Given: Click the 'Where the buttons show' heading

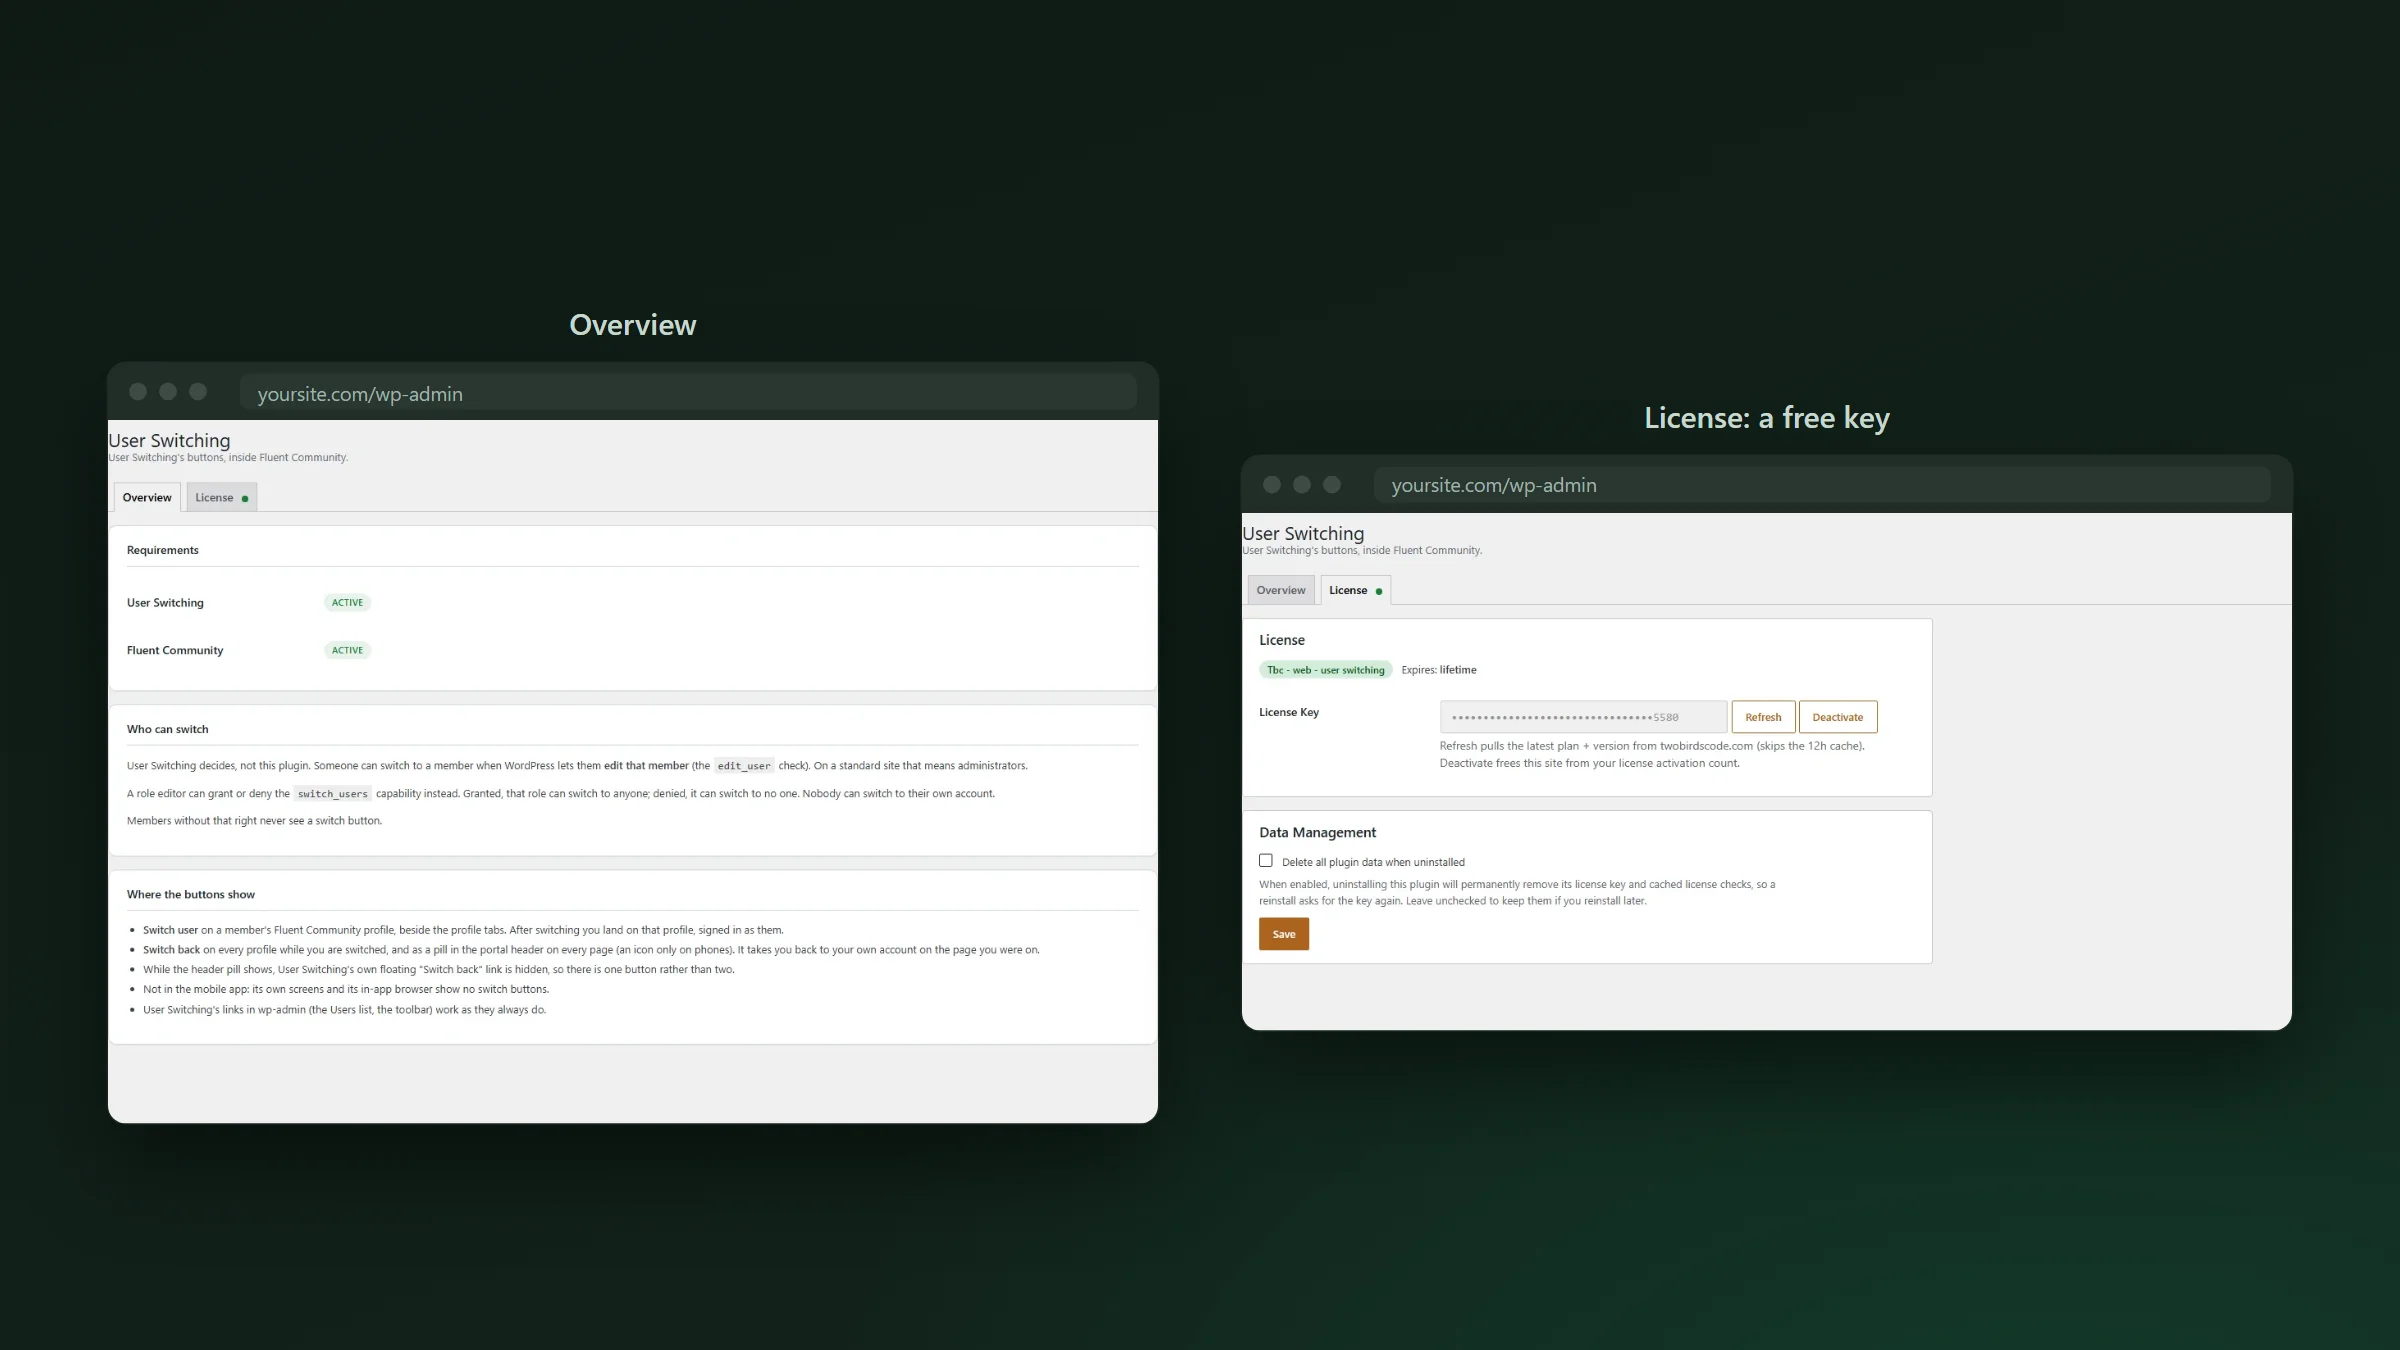Looking at the screenshot, I should 190,894.
